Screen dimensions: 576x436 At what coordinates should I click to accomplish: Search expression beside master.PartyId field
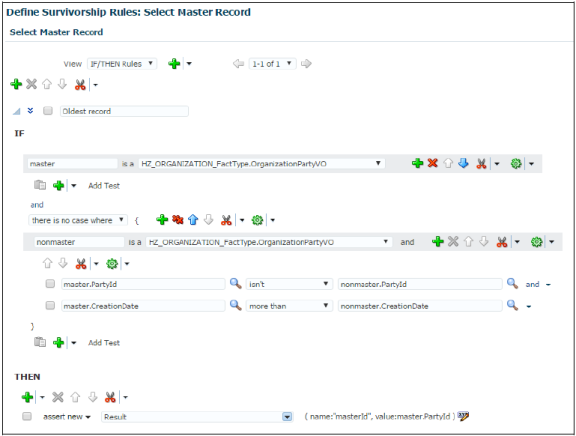point(235,284)
